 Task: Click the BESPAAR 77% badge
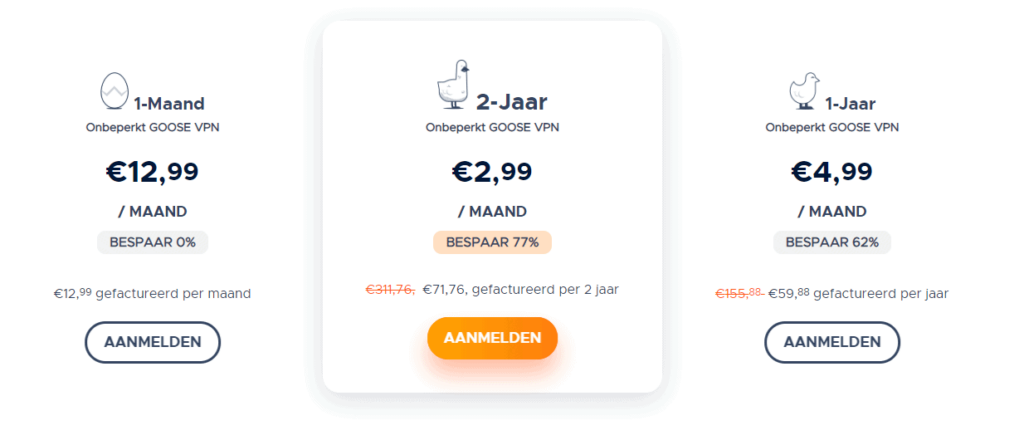tap(492, 242)
